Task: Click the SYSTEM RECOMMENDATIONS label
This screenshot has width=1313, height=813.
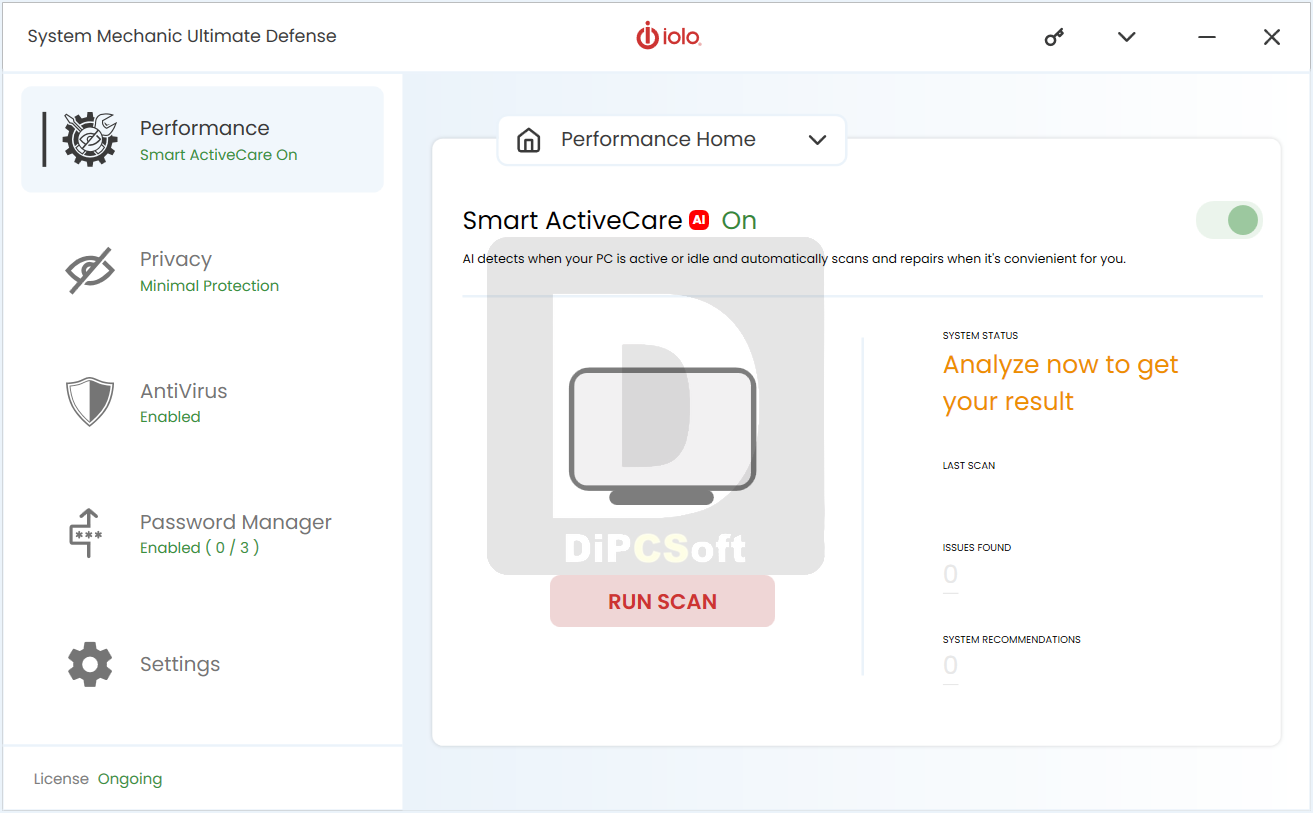Action: [1012, 640]
